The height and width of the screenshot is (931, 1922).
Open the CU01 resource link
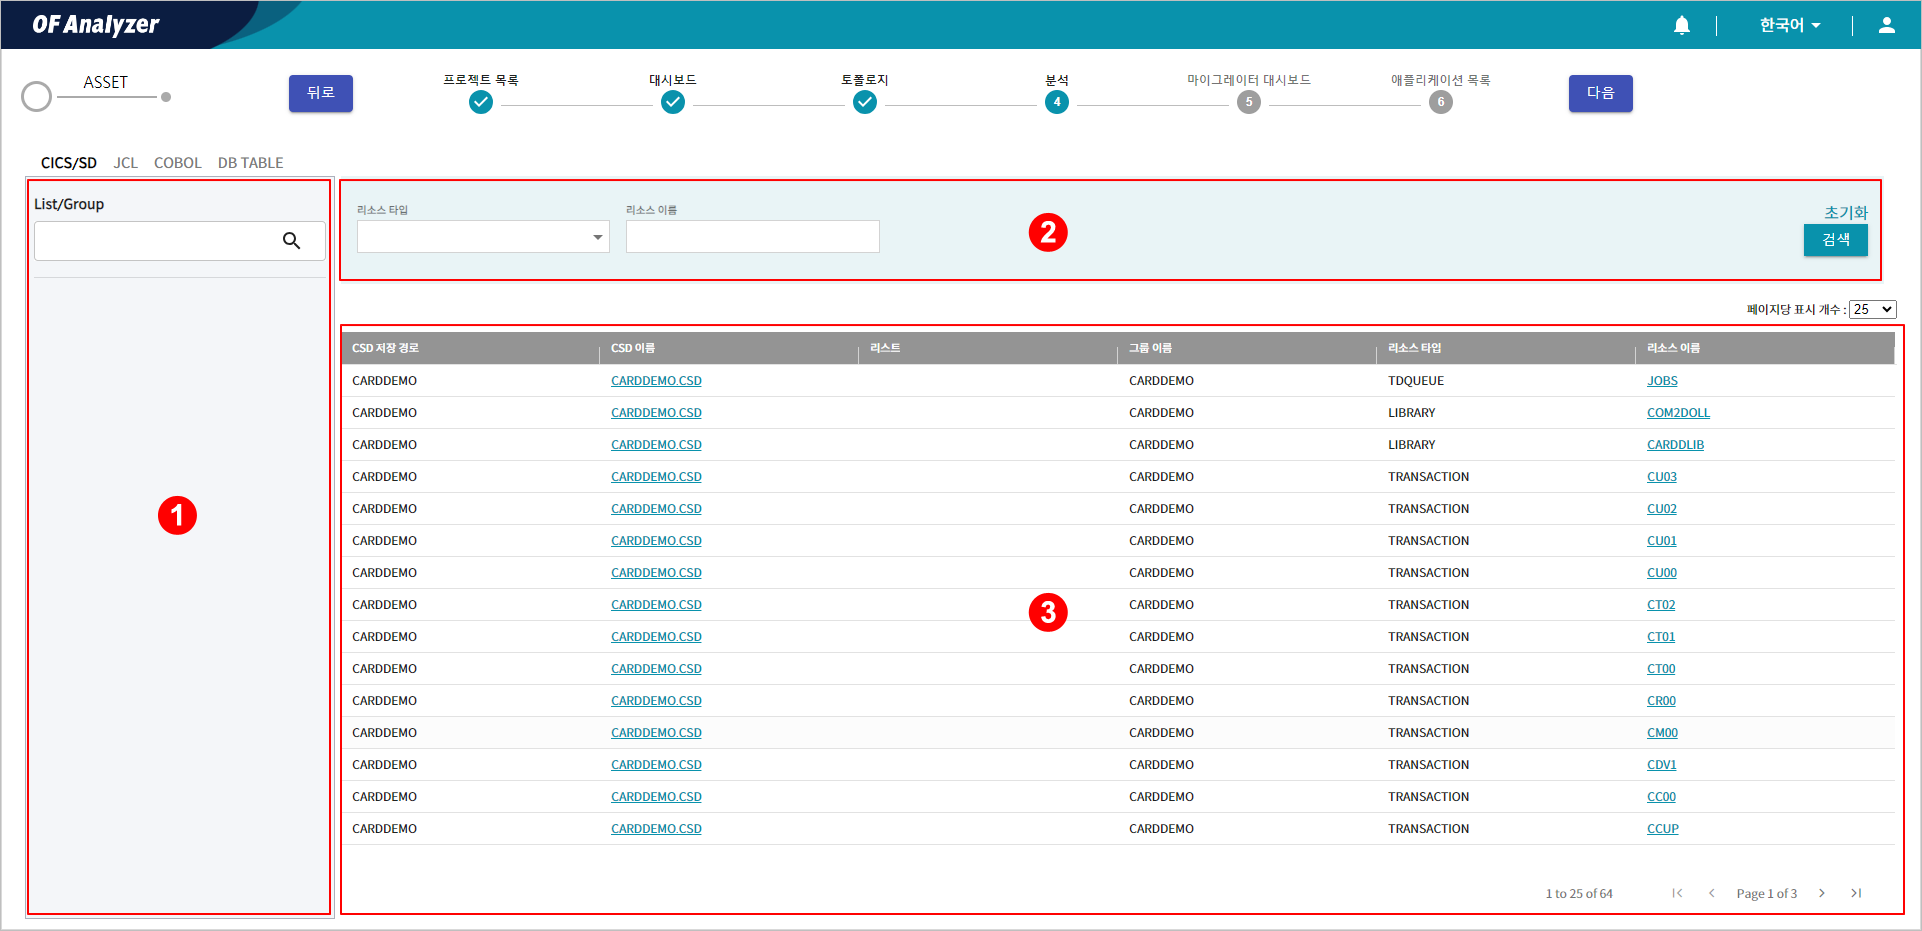[x=1662, y=541]
